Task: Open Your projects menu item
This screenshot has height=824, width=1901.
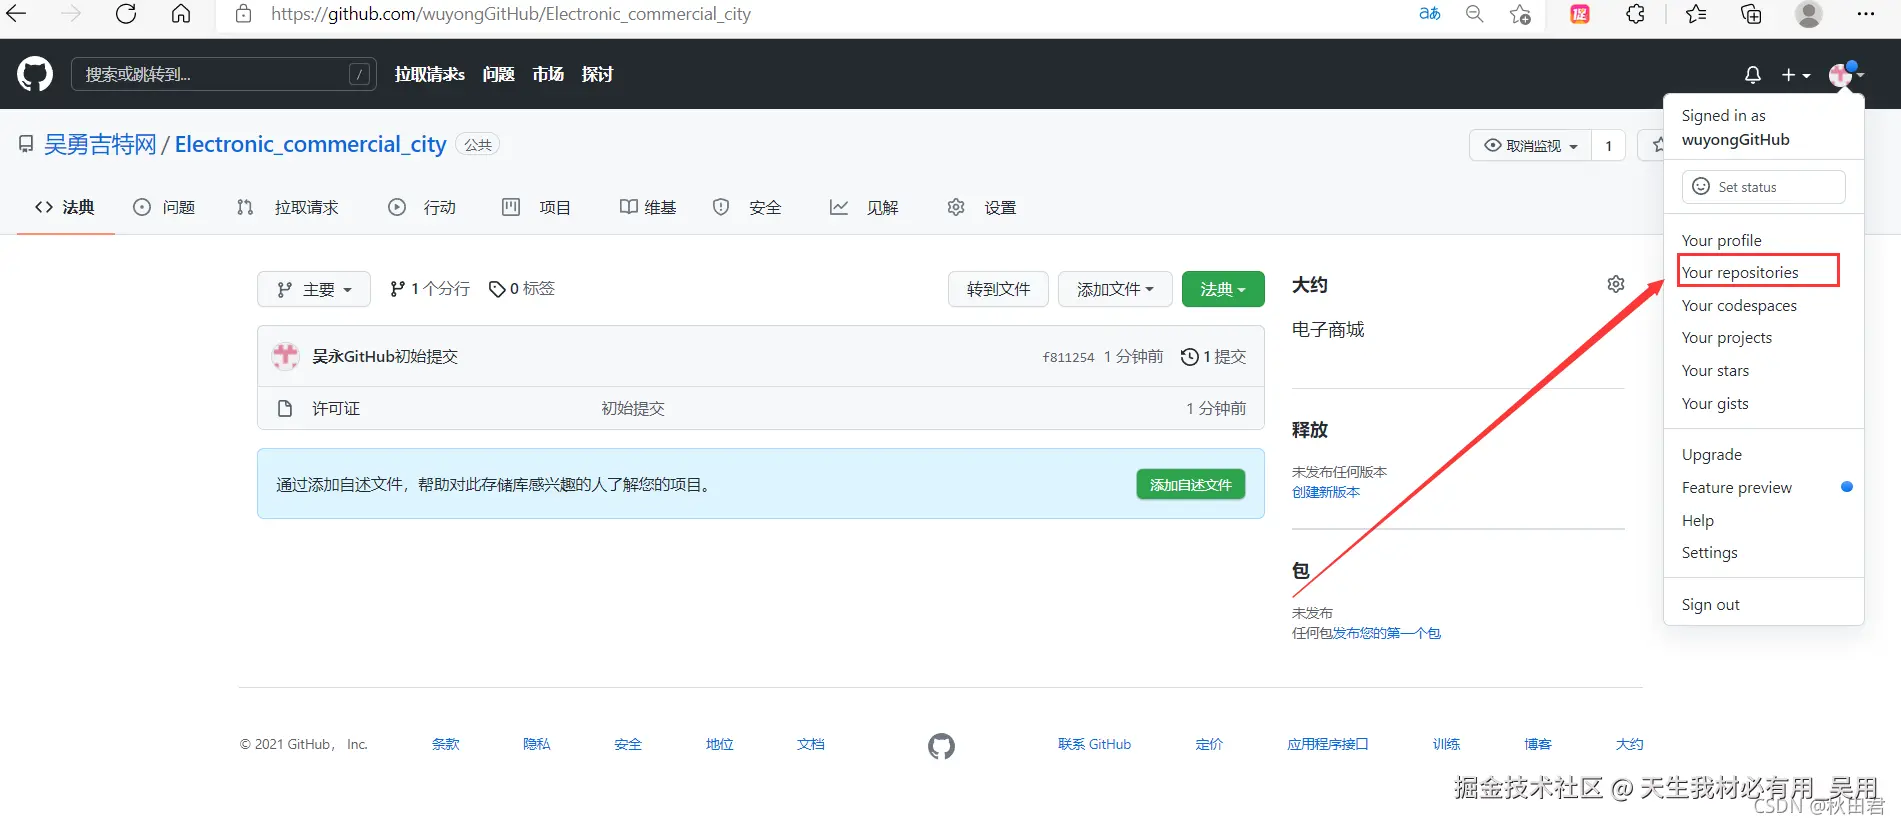Action: pos(1727,337)
